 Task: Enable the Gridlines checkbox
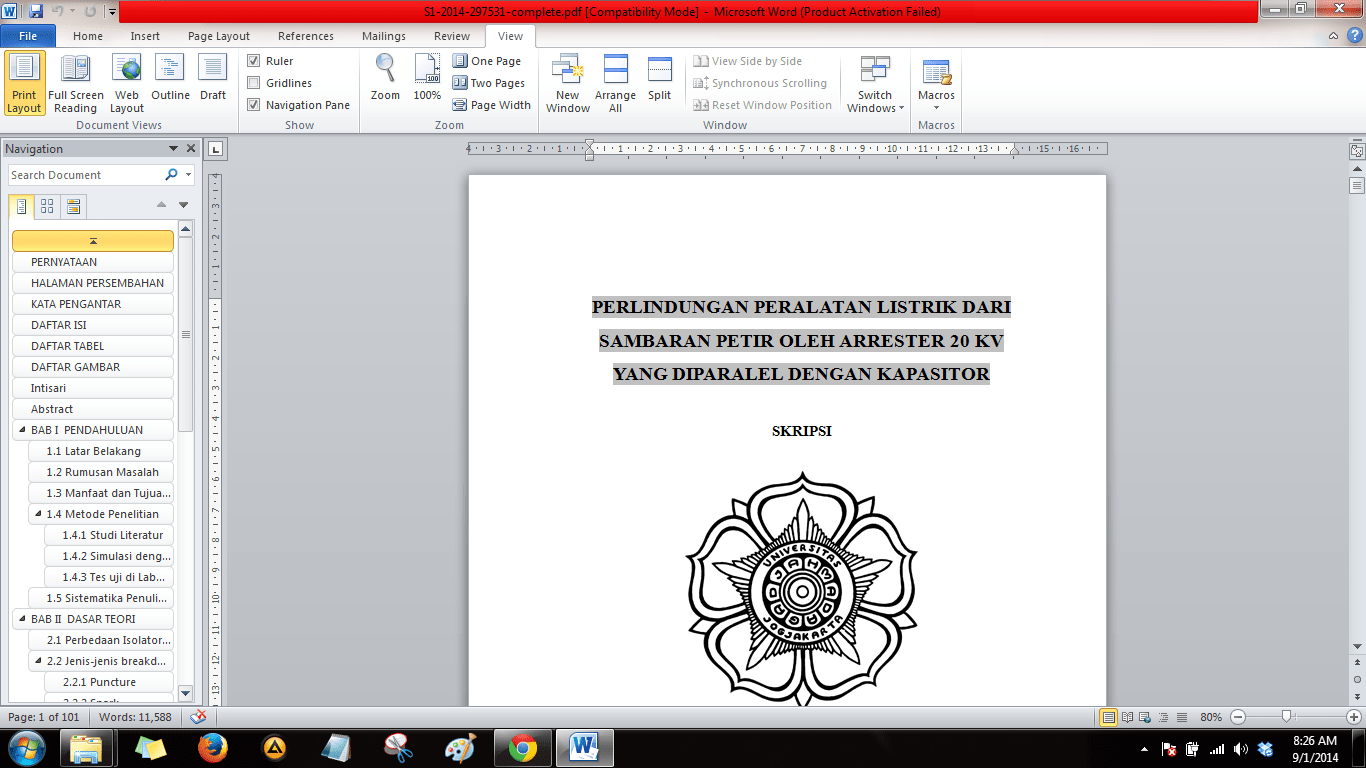(254, 83)
